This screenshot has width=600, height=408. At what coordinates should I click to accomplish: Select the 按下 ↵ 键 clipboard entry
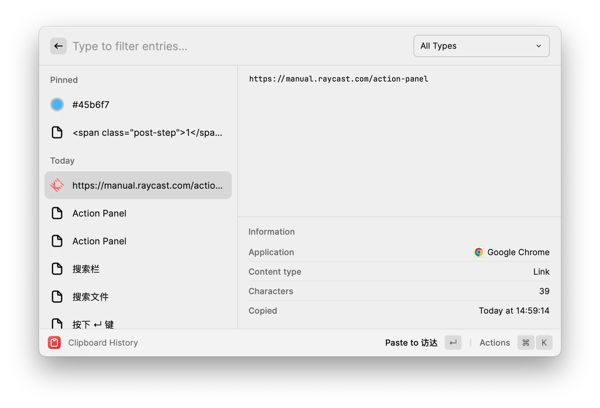coord(138,324)
